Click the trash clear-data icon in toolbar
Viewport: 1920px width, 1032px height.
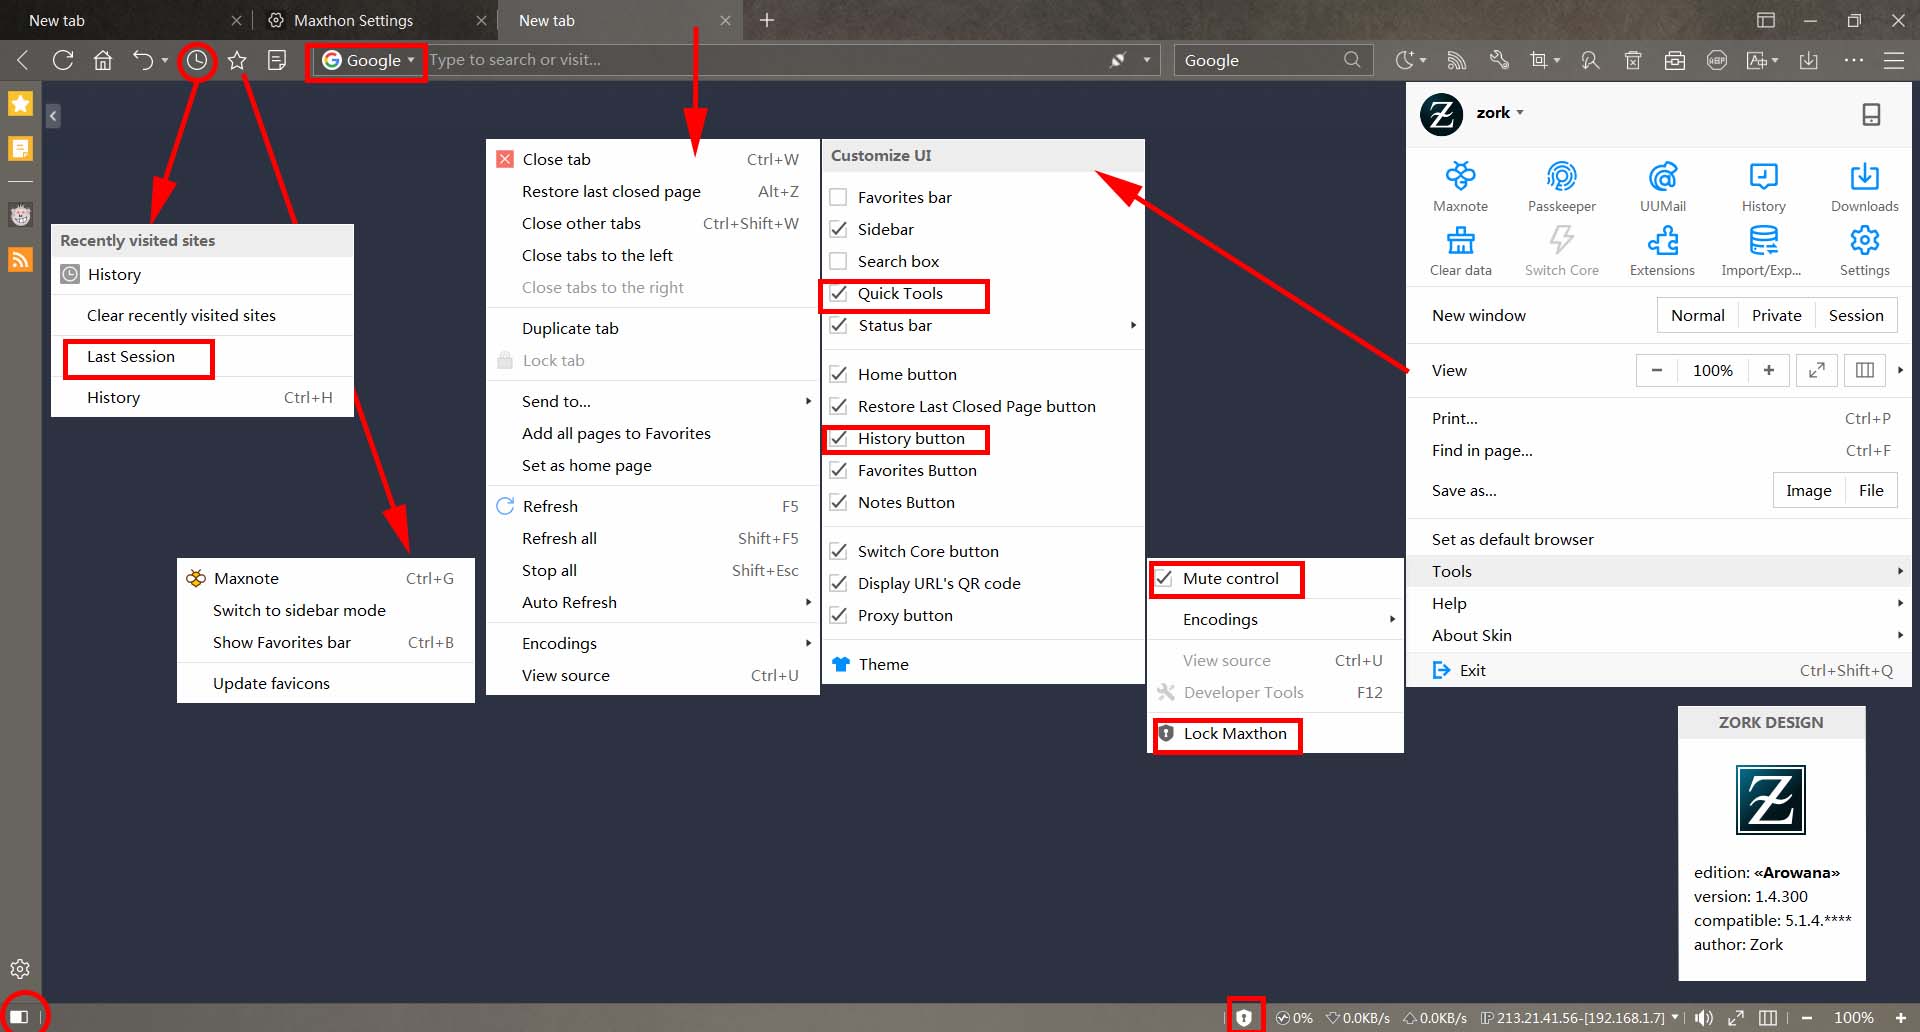1633,60
